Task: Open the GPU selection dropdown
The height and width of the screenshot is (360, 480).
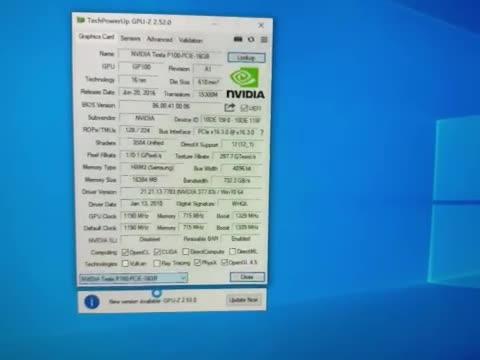Action: click(x=133, y=278)
